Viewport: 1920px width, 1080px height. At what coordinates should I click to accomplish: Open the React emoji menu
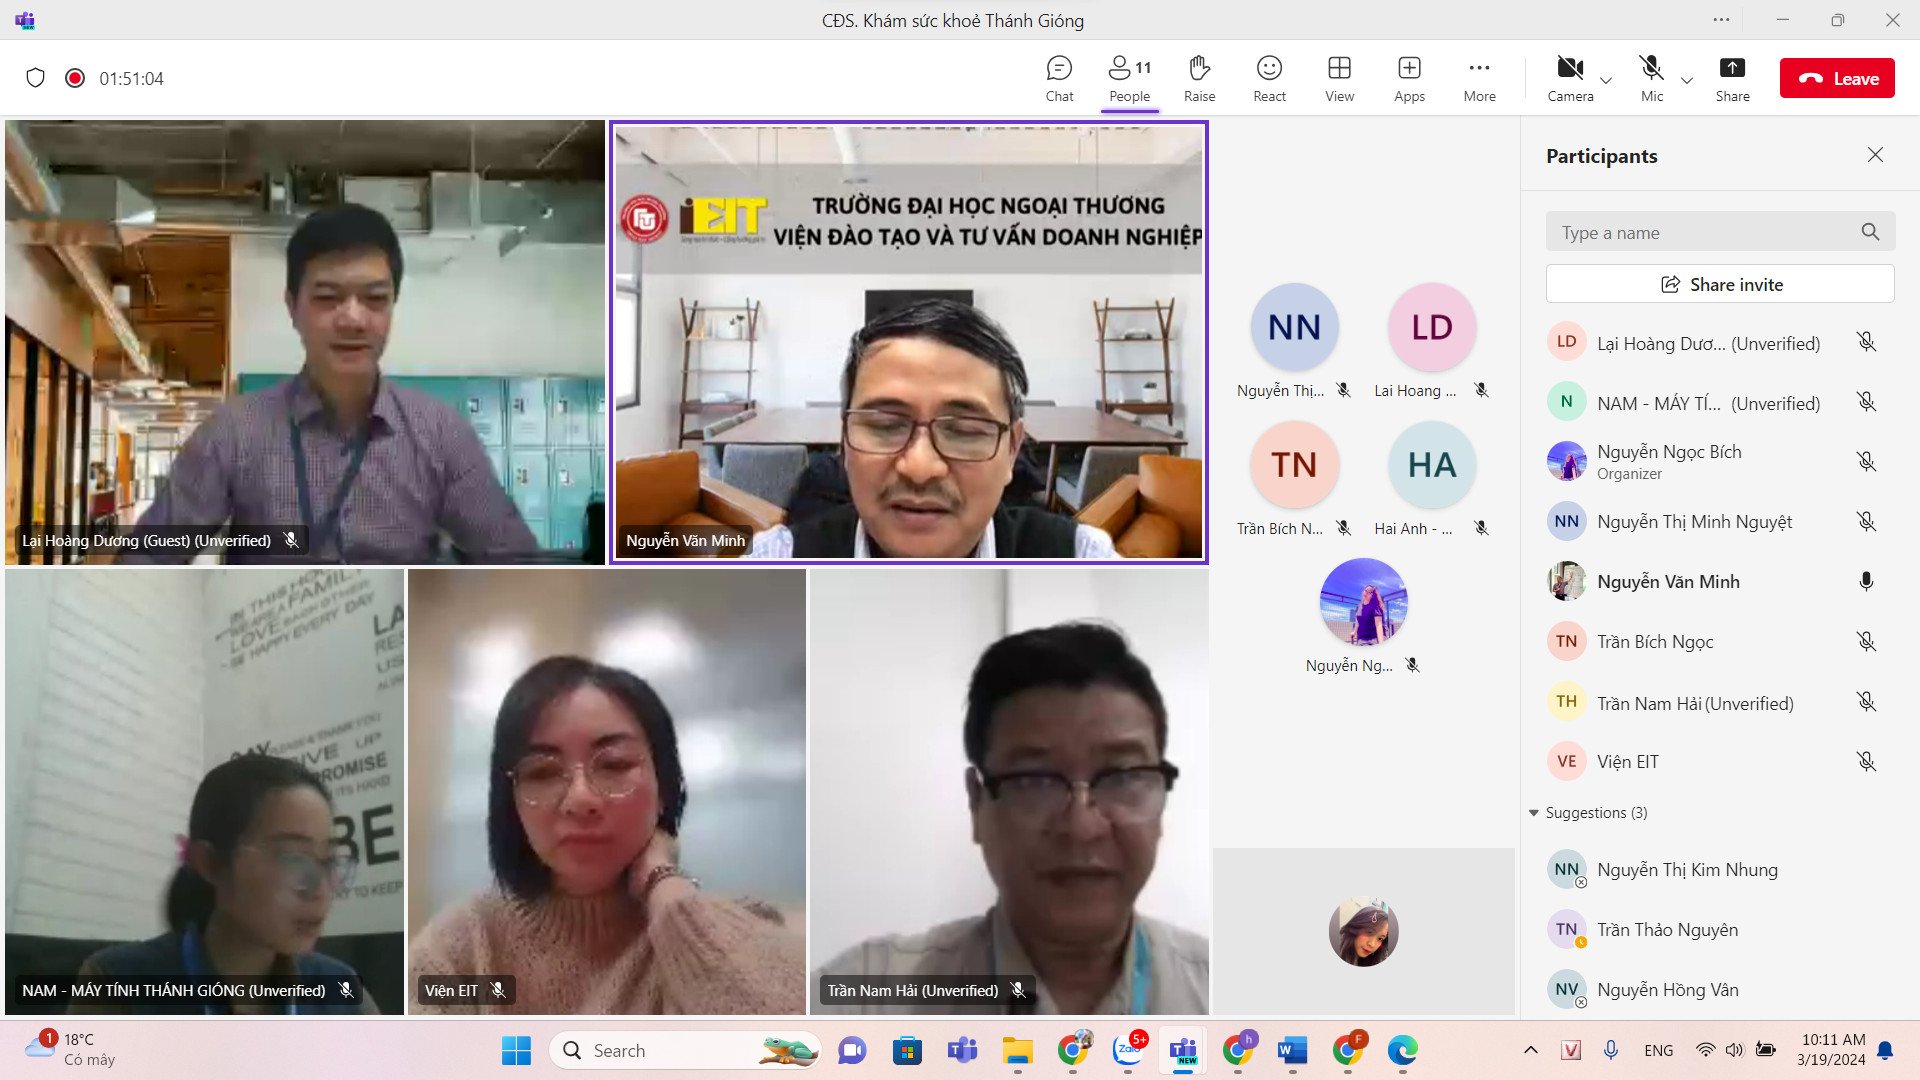(x=1269, y=78)
